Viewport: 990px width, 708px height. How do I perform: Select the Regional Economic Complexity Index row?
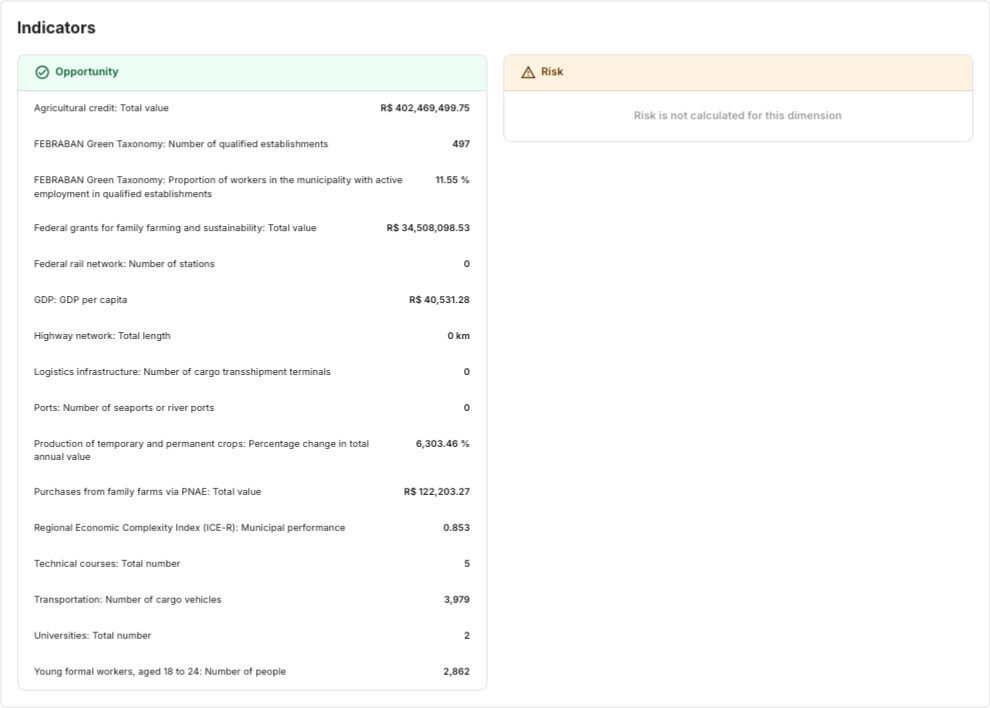250,527
